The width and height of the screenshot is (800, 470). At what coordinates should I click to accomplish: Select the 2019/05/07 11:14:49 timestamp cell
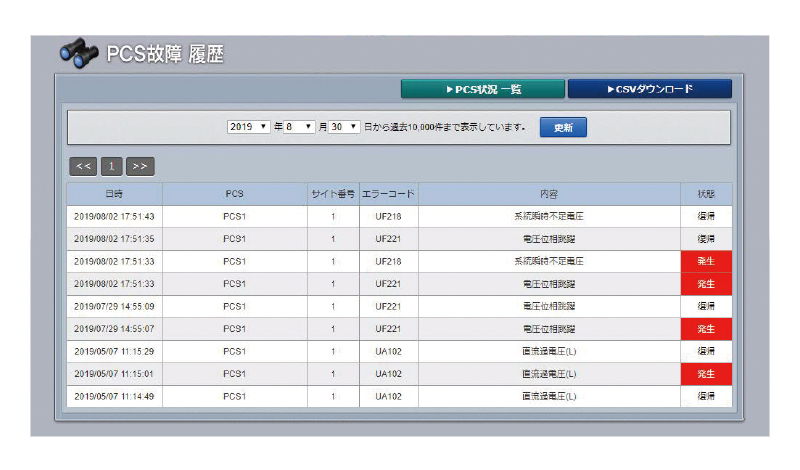[x=114, y=396]
